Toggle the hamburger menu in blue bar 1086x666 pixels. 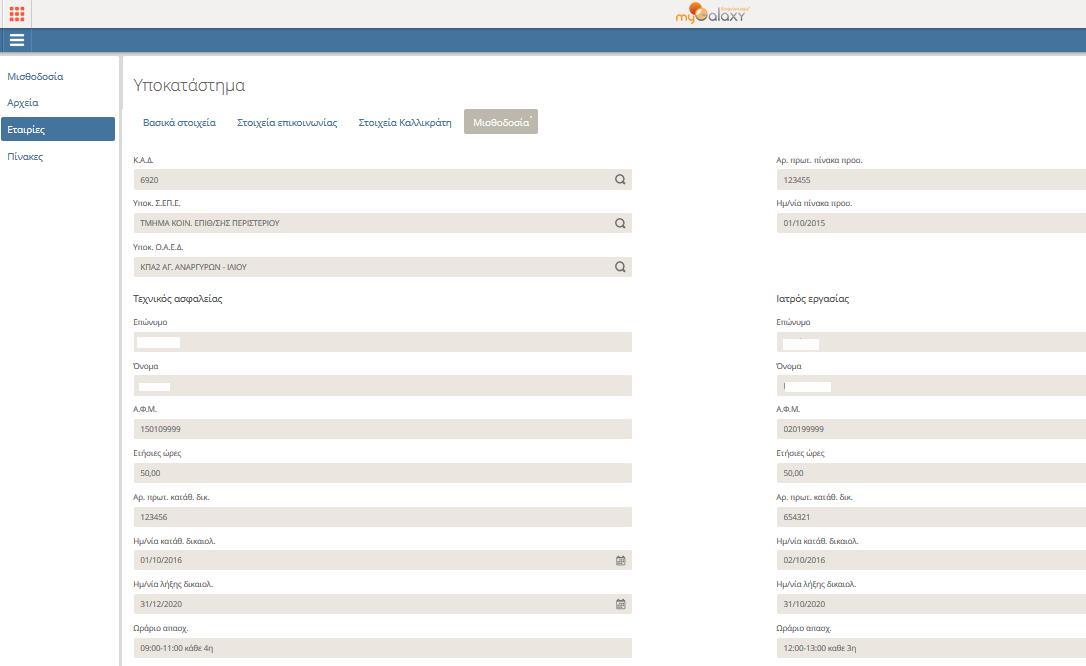pos(17,40)
